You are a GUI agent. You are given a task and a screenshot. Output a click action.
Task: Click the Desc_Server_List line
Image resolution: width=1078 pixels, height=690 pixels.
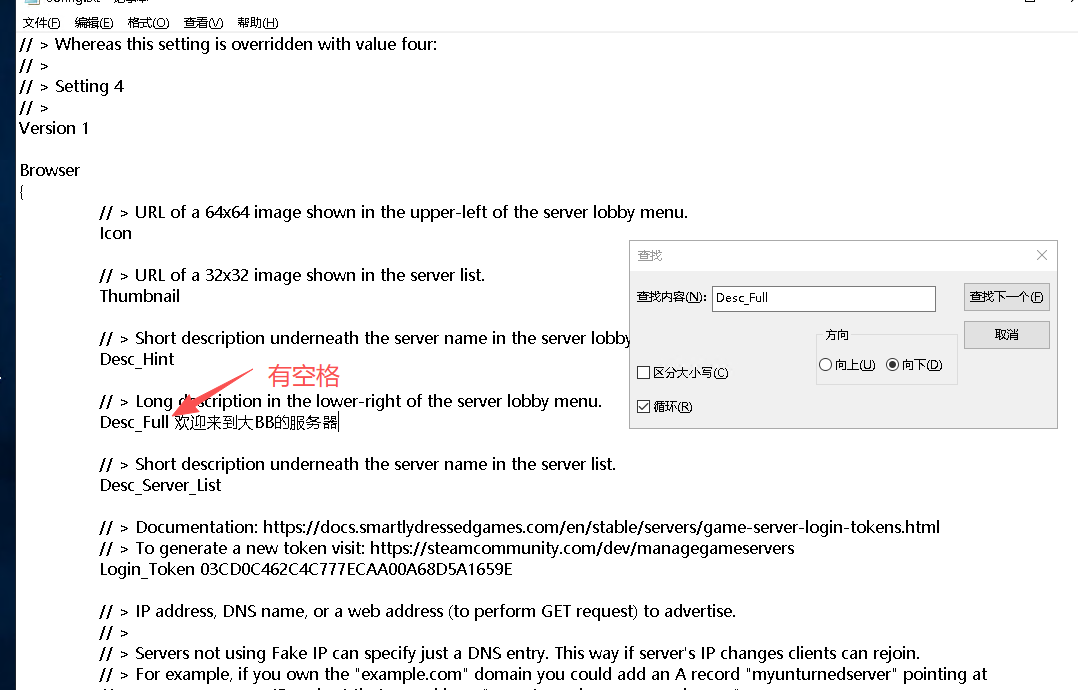coord(161,485)
